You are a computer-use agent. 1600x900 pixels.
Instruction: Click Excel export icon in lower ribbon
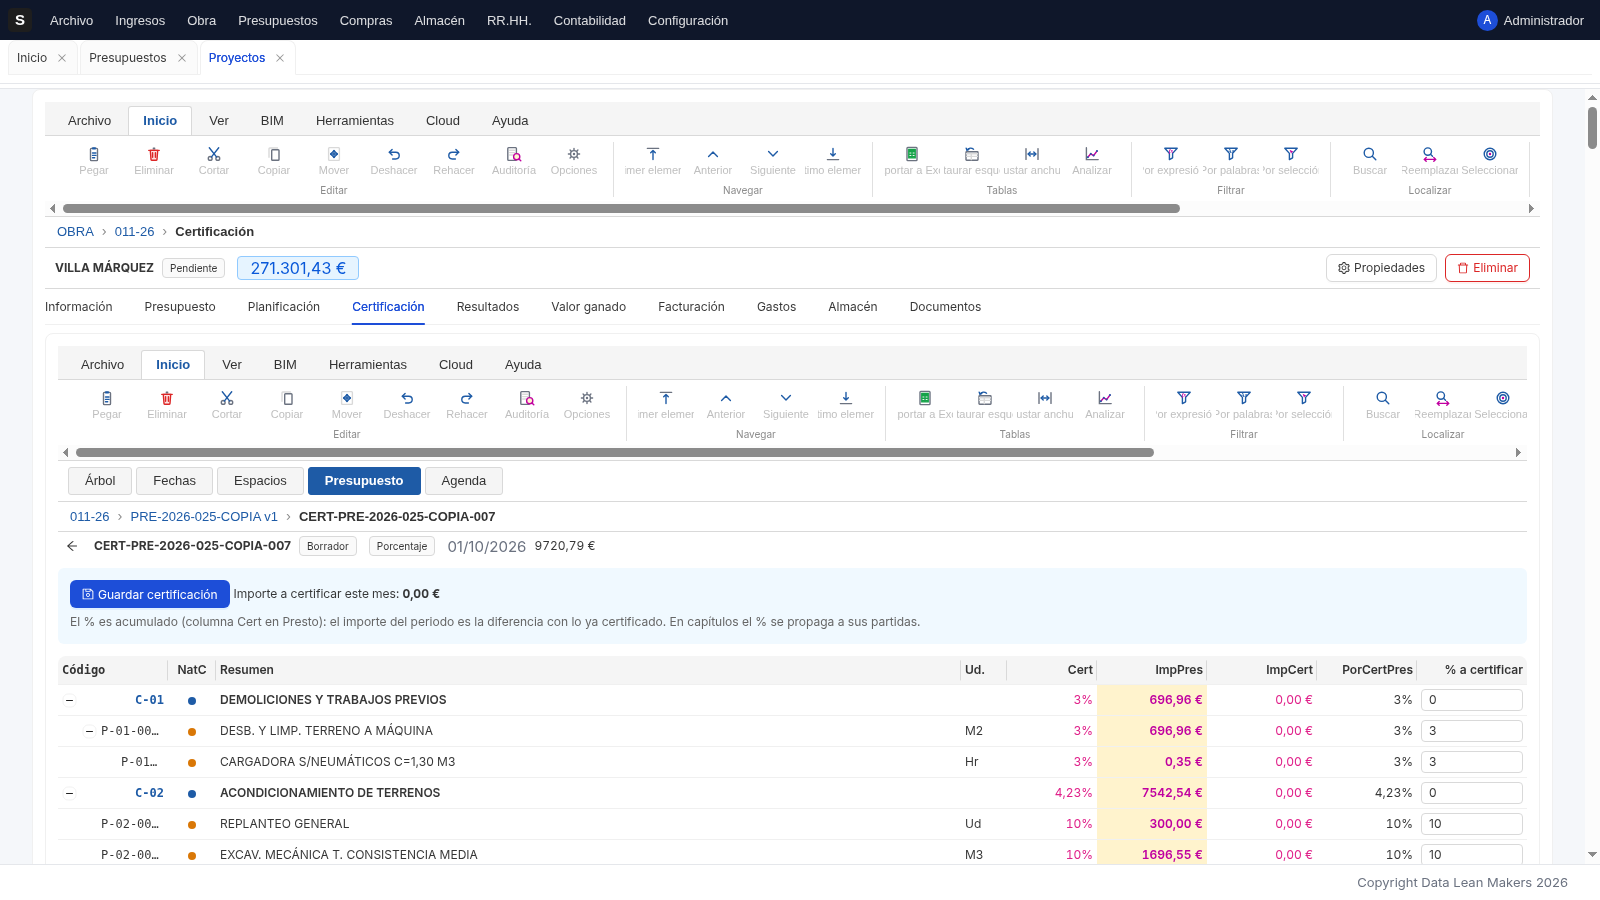point(925,398)
